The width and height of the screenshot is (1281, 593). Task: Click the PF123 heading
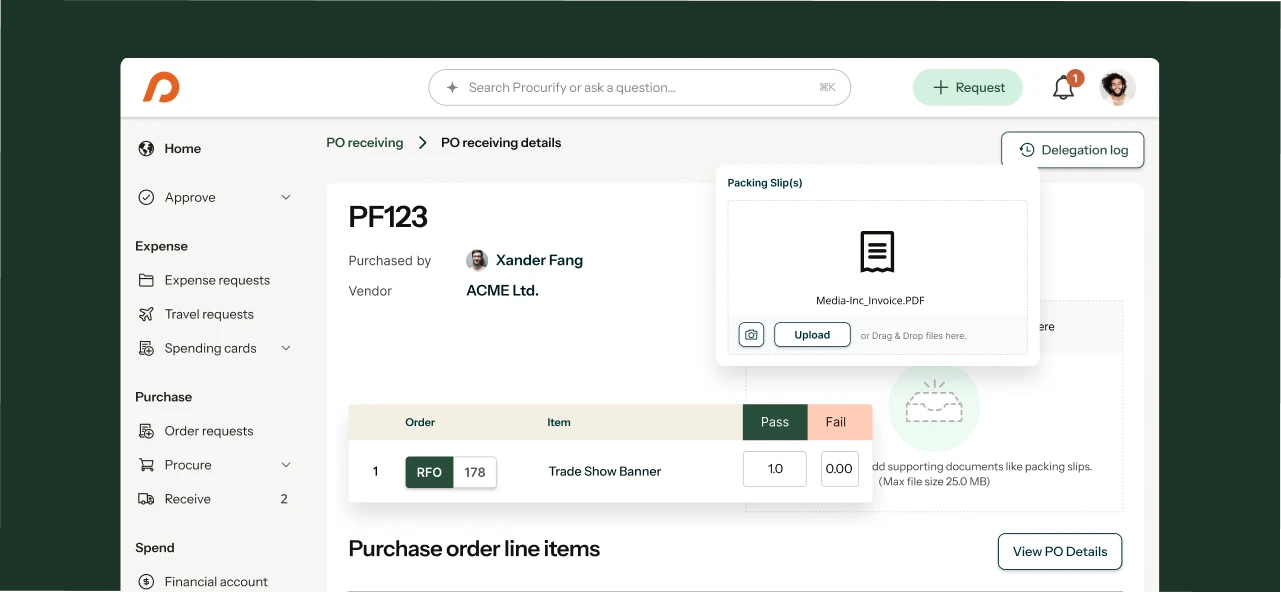click(x=388, y=216)
